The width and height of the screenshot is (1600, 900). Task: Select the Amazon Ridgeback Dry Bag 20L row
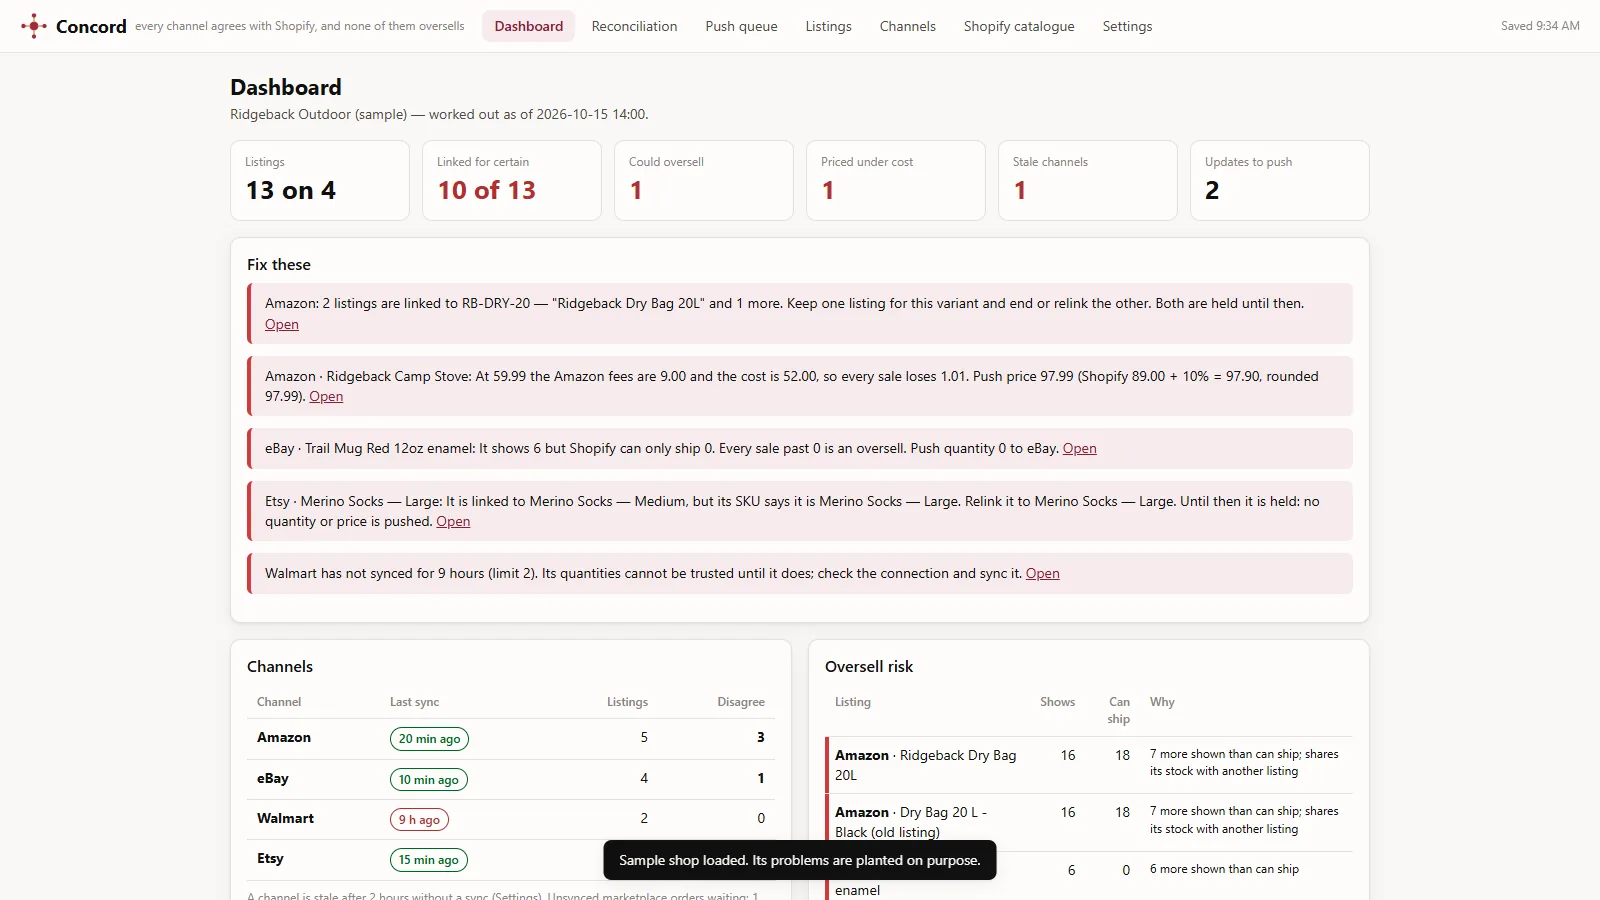click(x=1088, y=765)
